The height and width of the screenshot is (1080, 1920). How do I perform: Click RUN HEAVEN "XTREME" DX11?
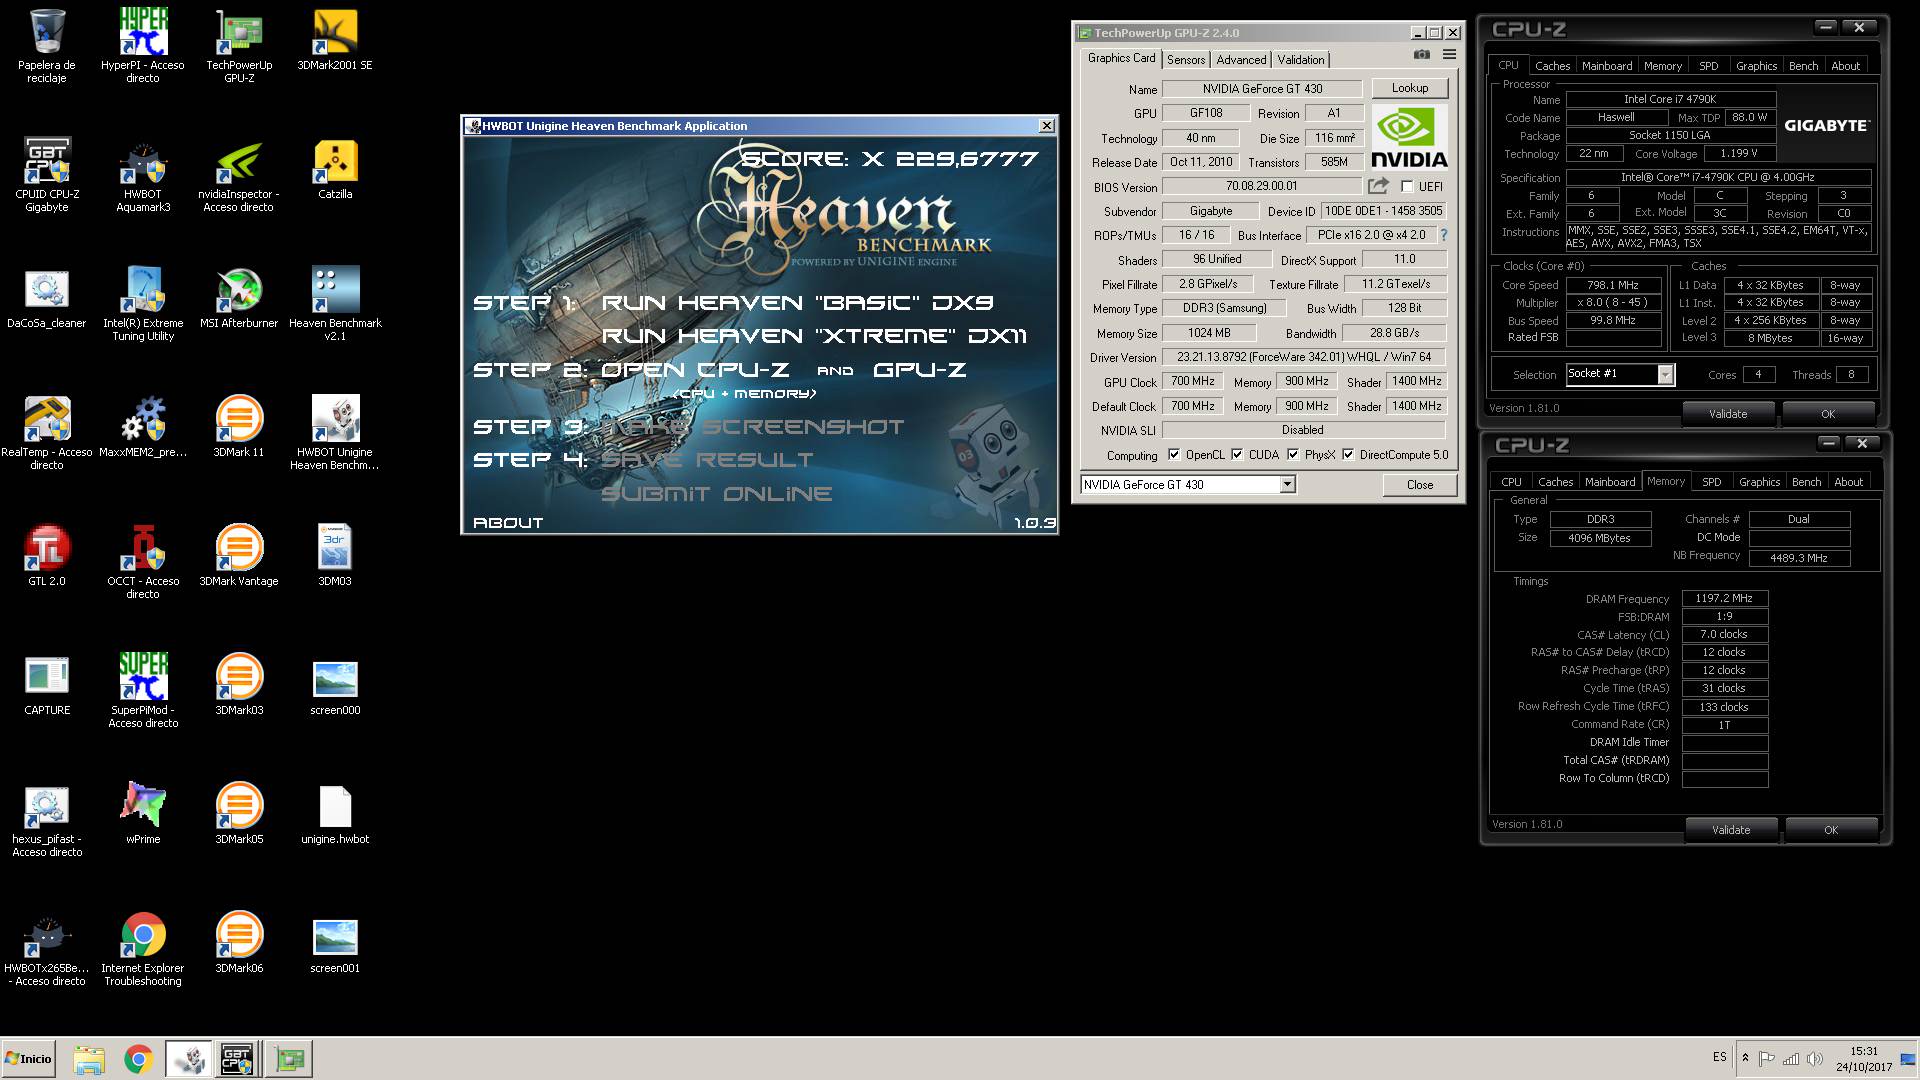pyautogui.click(x=814, y=336)
